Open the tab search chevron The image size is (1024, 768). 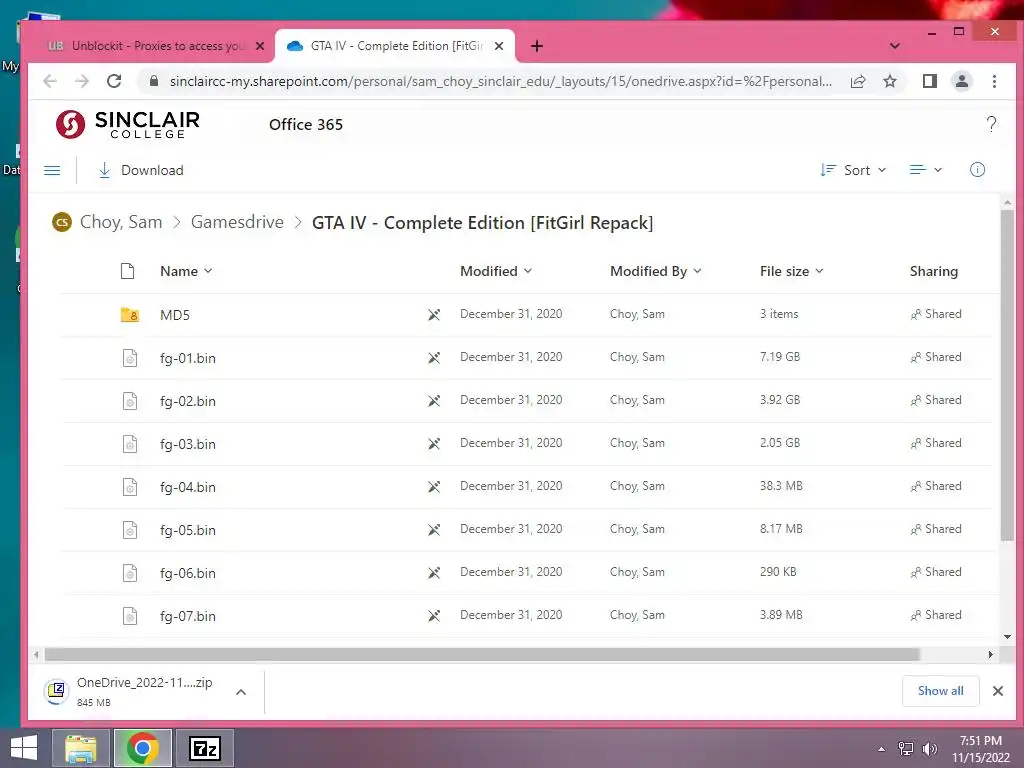coord(895,46)
